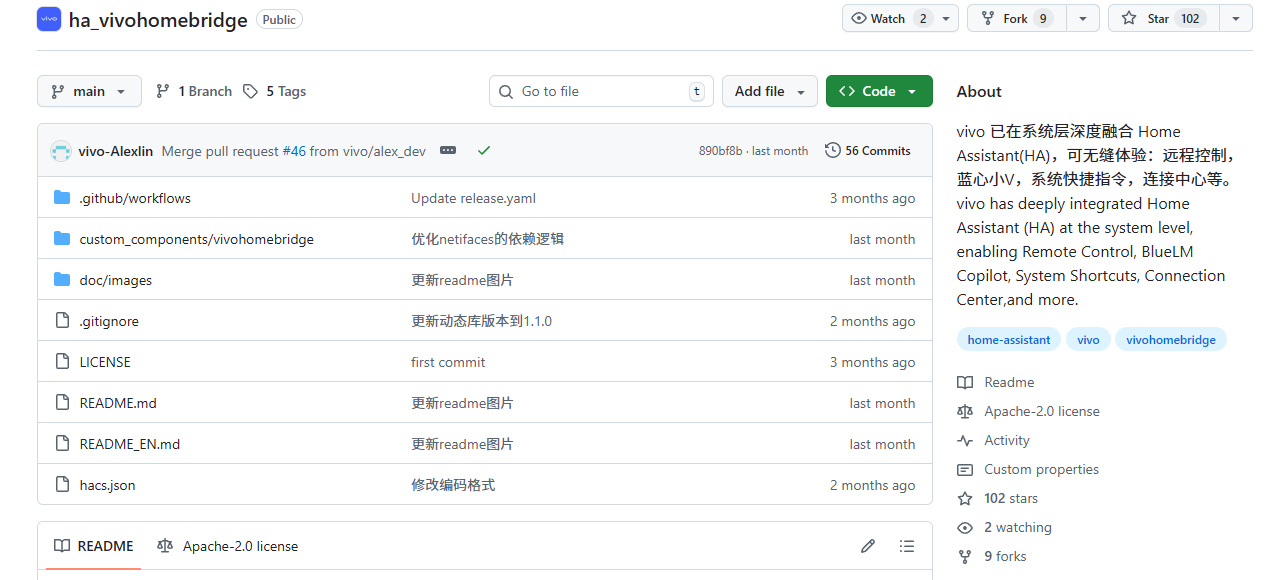Open the green Code dropdown button

coord(879,91)
